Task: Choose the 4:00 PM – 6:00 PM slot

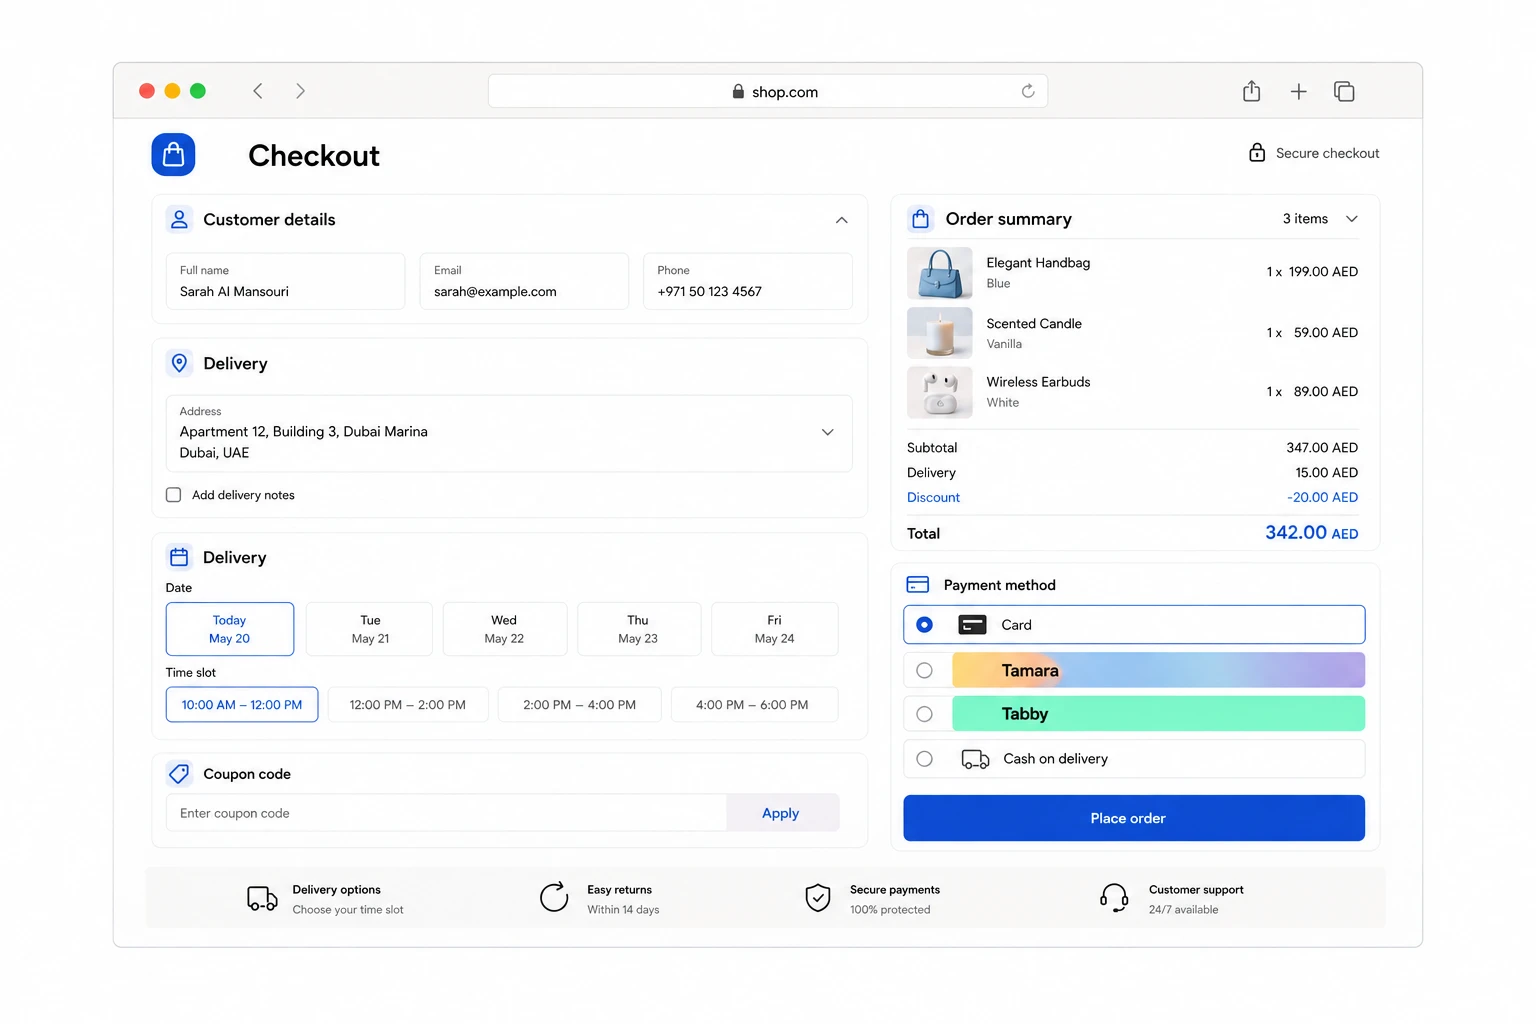Action: pos(753,705)
